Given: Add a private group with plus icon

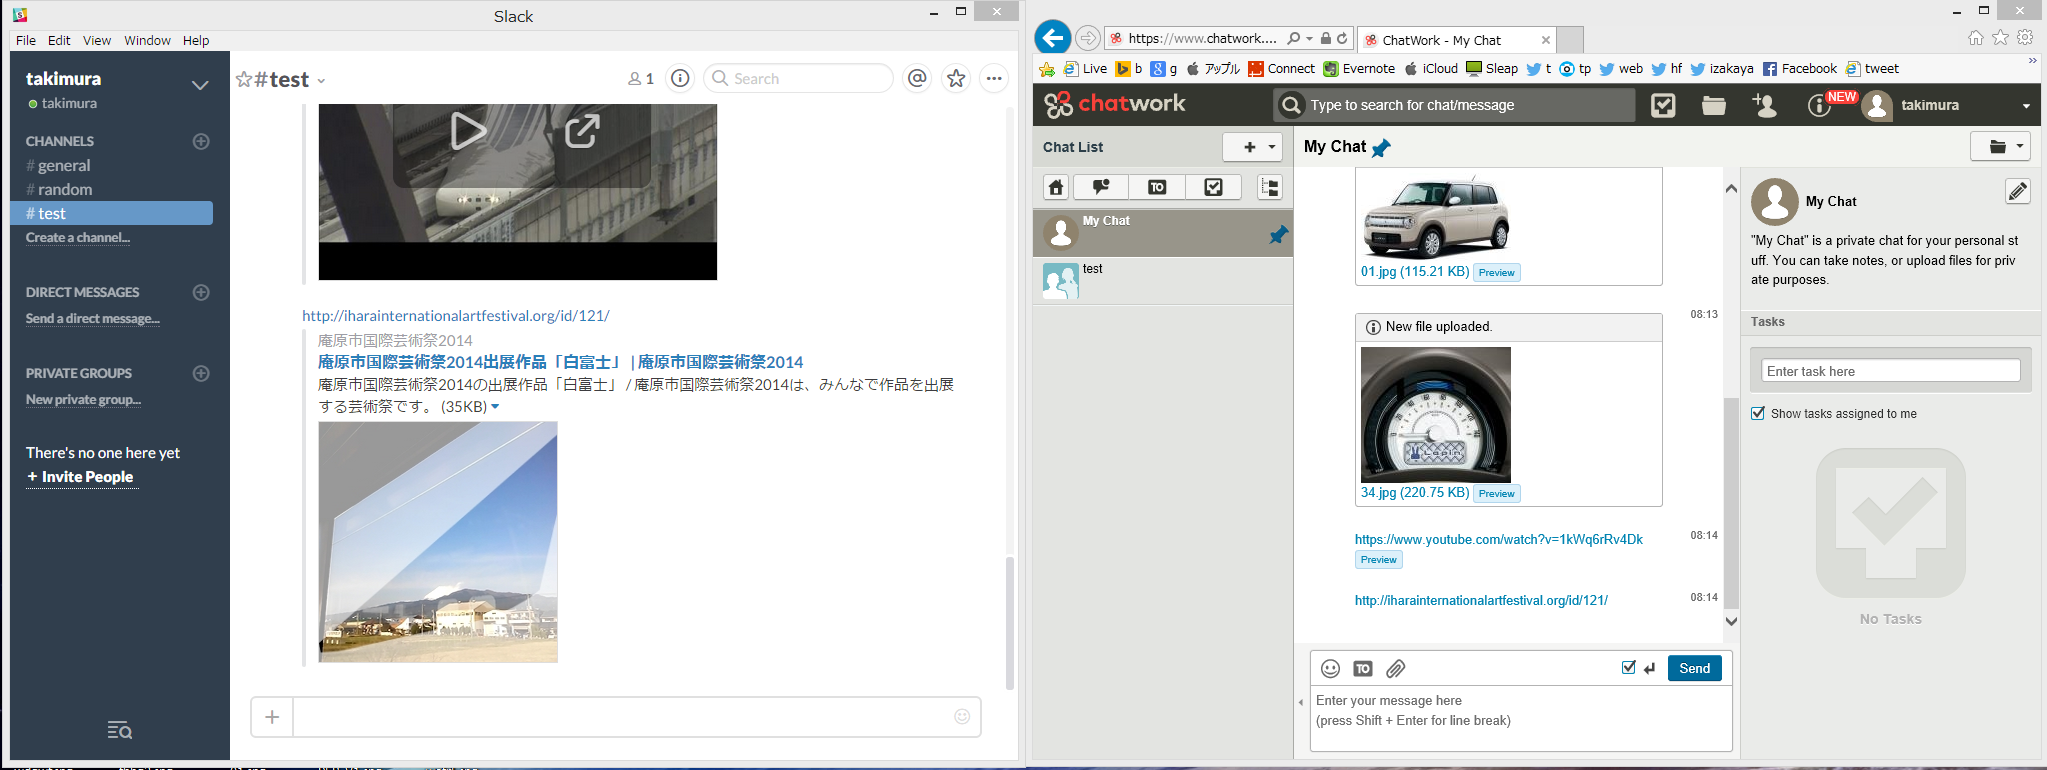Looking at the screenshot, I should [201, 373].
